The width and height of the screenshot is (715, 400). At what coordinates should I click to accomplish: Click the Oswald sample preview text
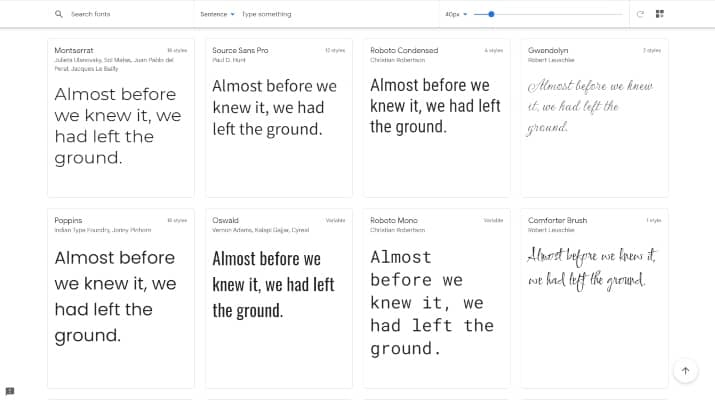273,285
